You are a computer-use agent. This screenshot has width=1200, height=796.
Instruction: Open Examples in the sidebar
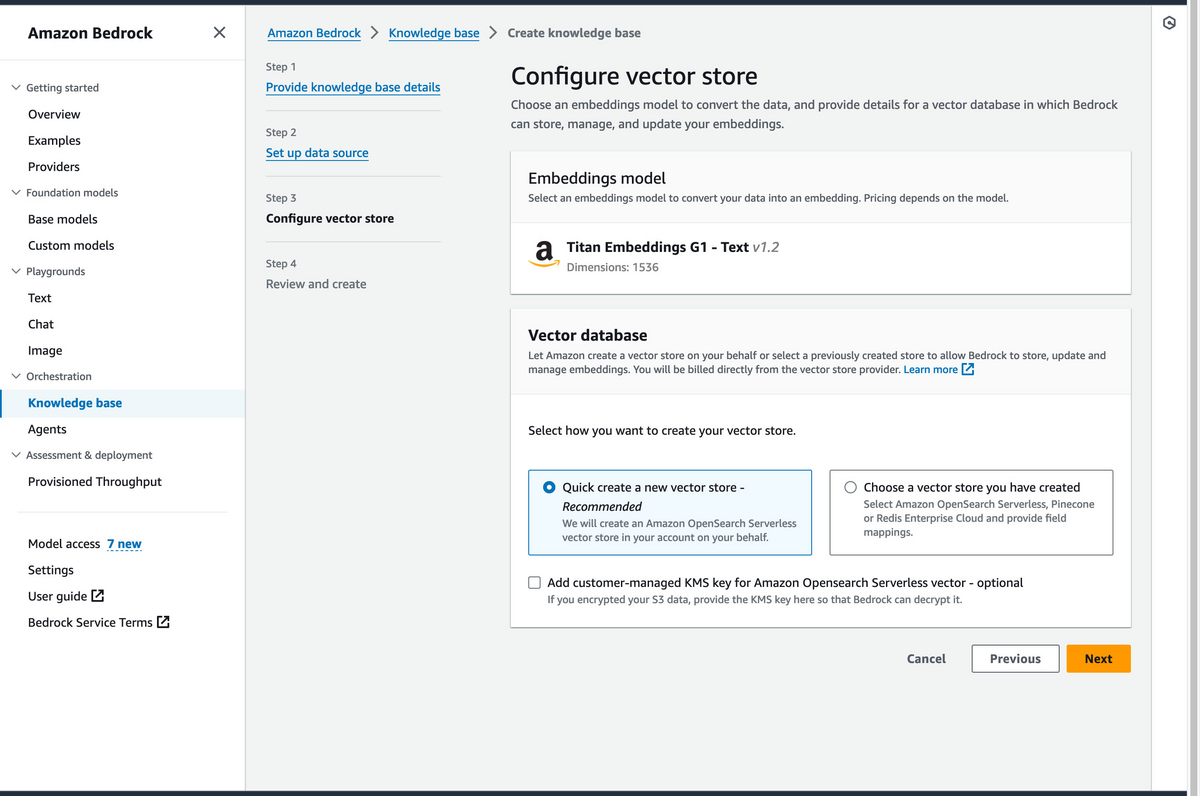[54, 141]
